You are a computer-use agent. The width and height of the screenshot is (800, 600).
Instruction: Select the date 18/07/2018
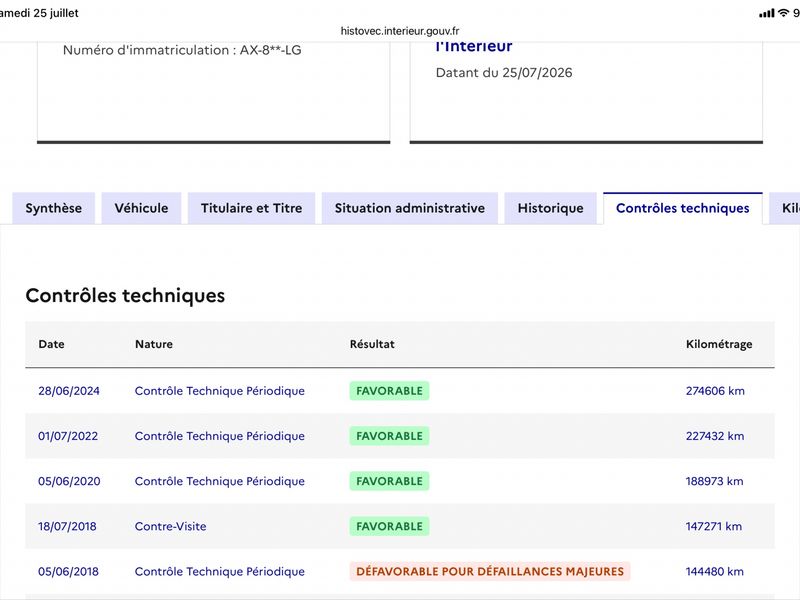pyautogui.click(x=67, y=527)
